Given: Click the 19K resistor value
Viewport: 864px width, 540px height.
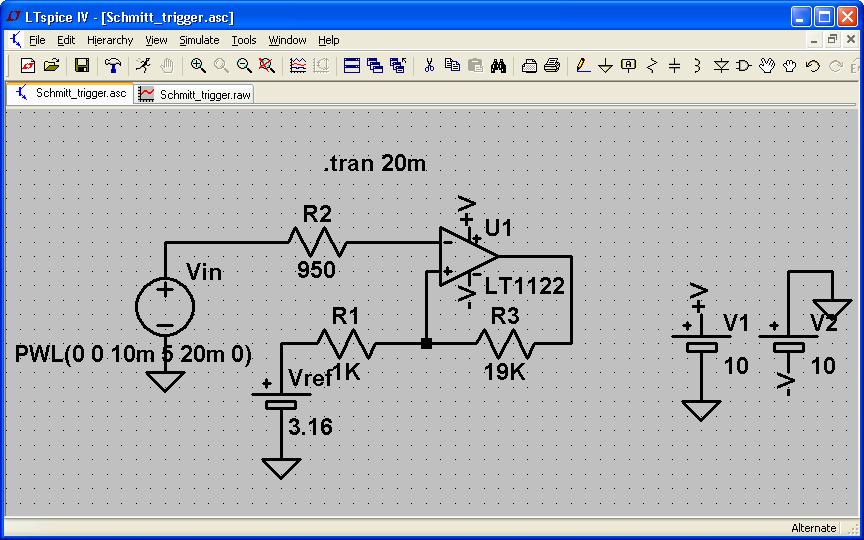Looking at the screenshot, I should (504, 373).
